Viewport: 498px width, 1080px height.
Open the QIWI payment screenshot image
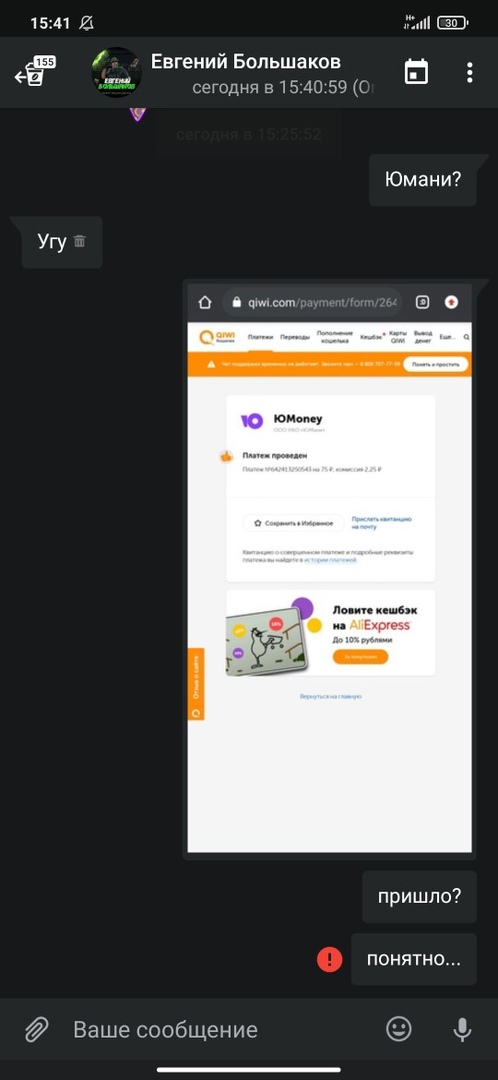point(329,569)
